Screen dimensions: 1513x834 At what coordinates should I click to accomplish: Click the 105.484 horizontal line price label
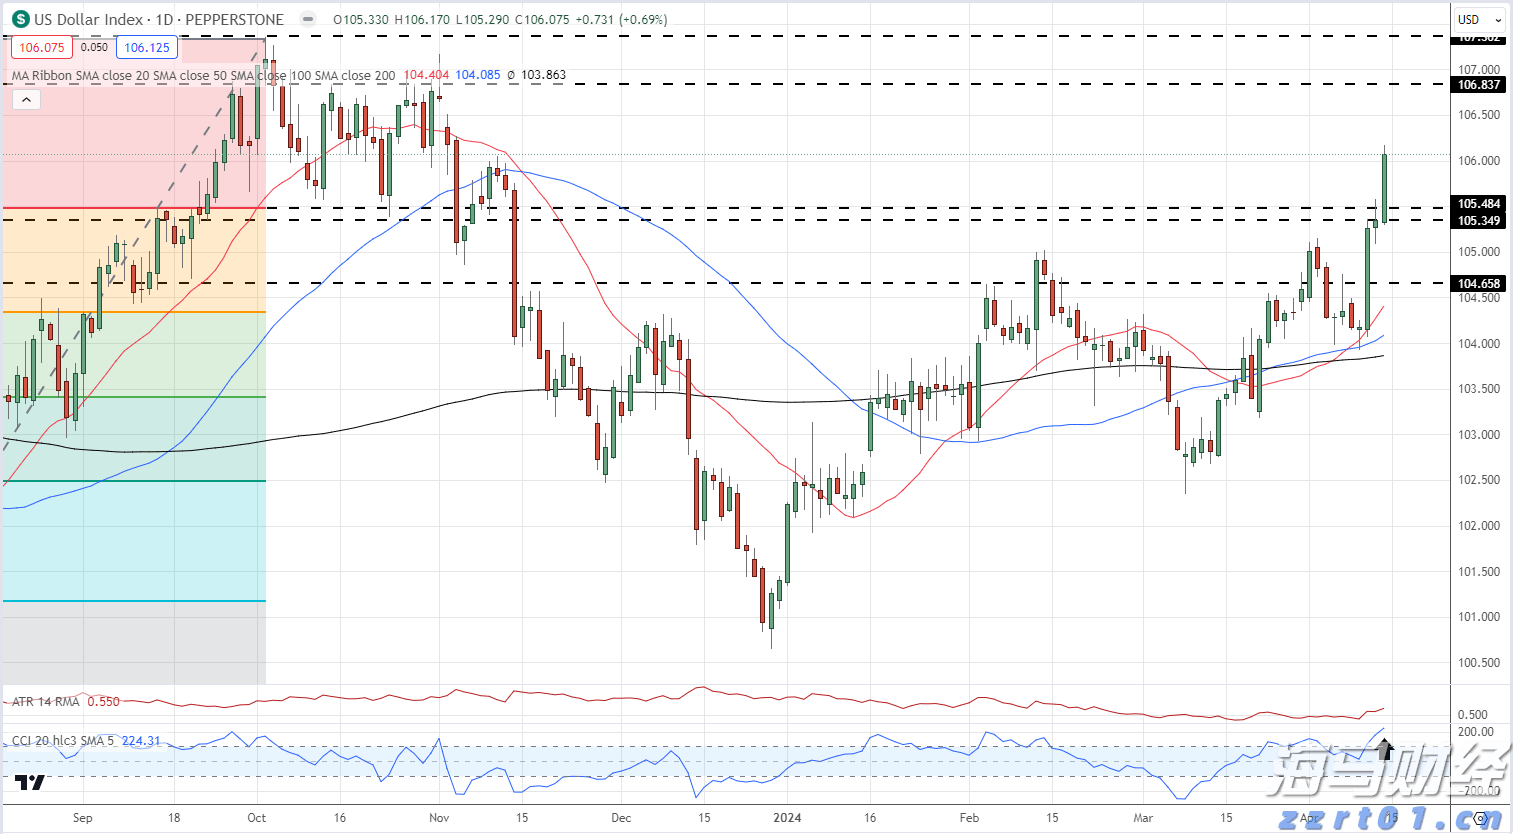pos(1478,204)
